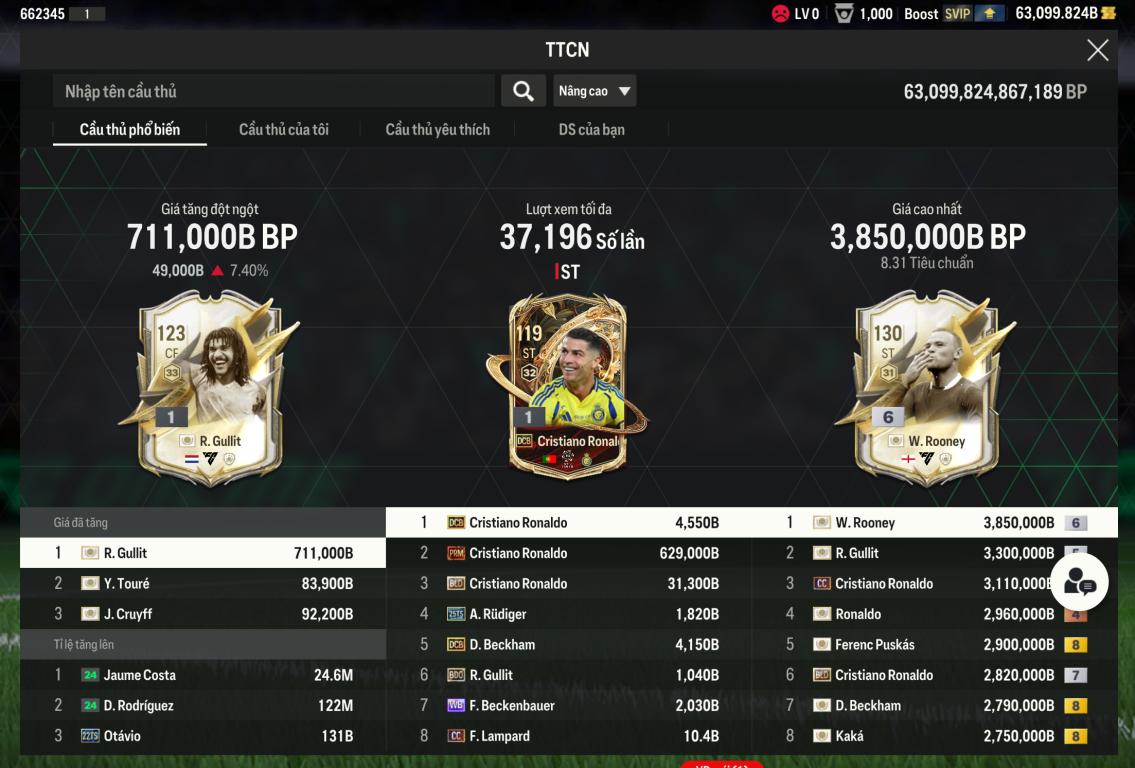Close the TTCN window
This screenshot has height=768, width=1135.
pyautogui.click(x=1097, y=50)
